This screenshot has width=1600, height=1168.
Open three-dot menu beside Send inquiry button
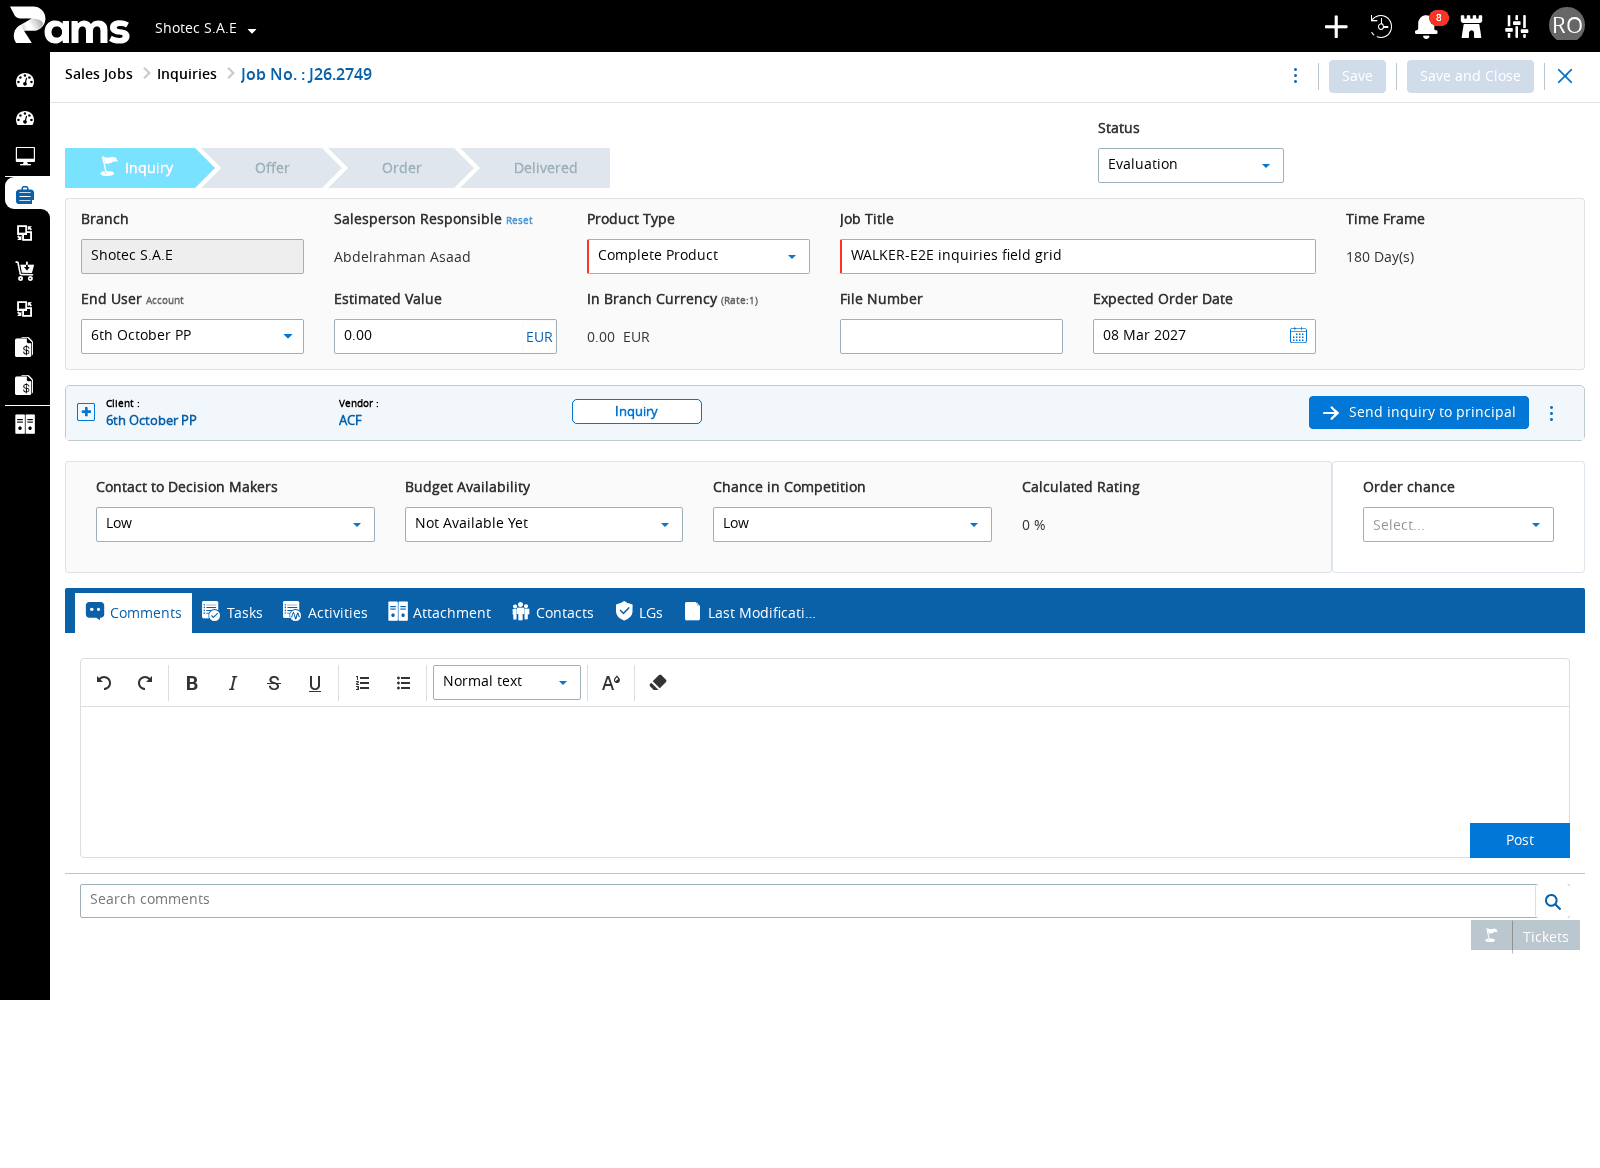1552,413
